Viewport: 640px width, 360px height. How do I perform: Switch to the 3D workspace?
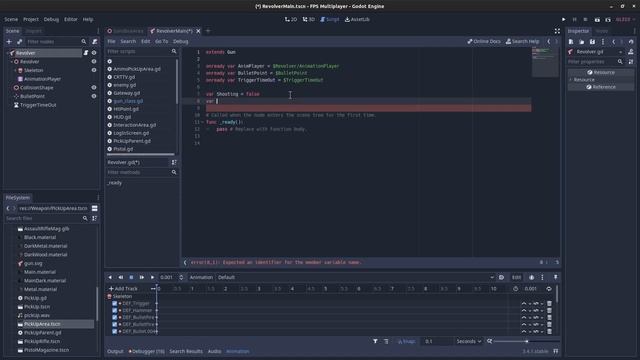pos(309,19)
